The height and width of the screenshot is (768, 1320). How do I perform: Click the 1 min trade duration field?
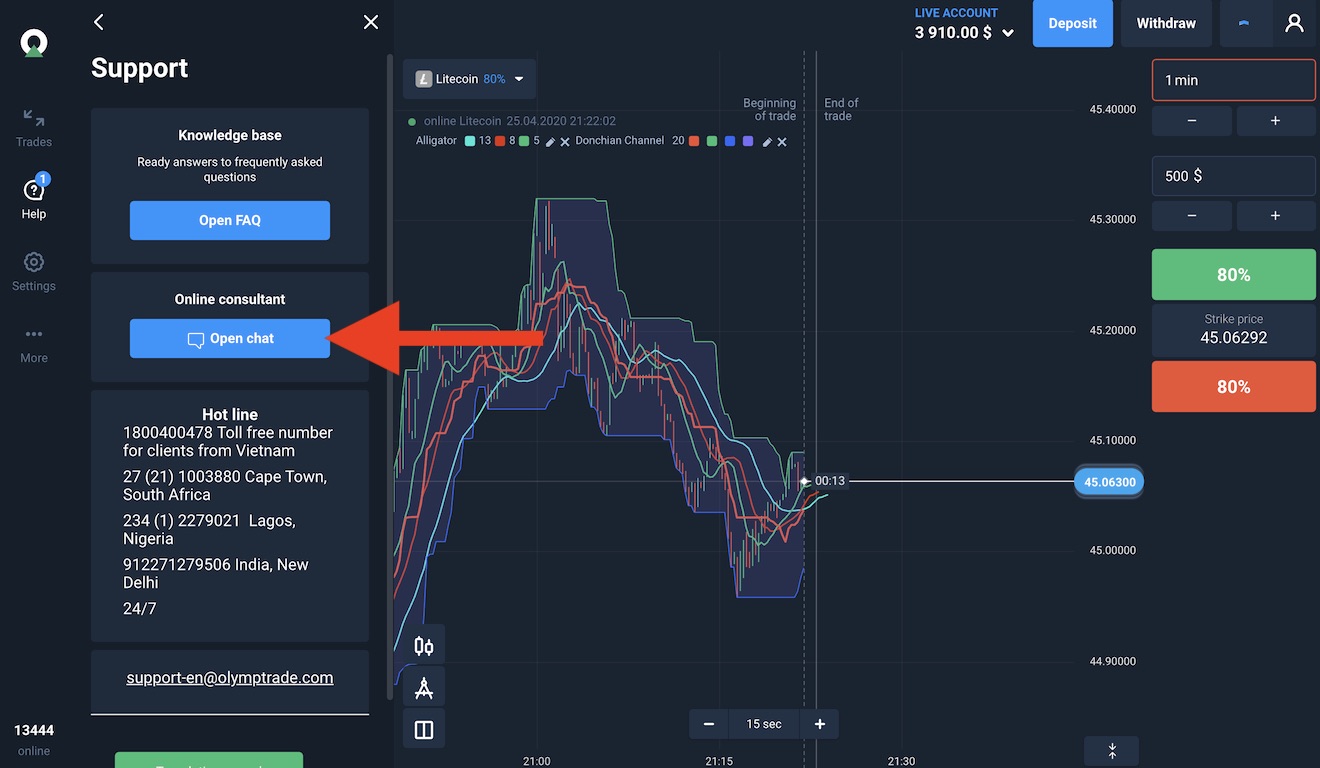[1233, 80]
